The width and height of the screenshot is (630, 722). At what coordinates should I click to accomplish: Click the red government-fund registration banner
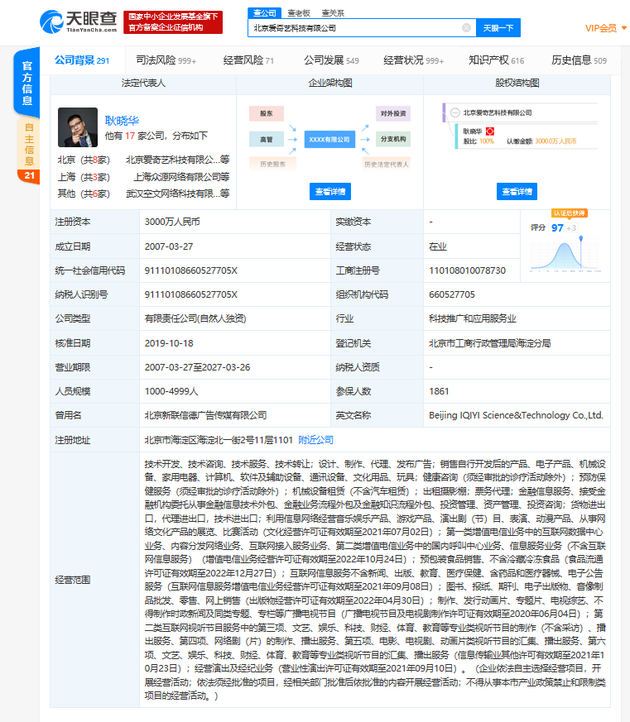click(x=173, y=22)
